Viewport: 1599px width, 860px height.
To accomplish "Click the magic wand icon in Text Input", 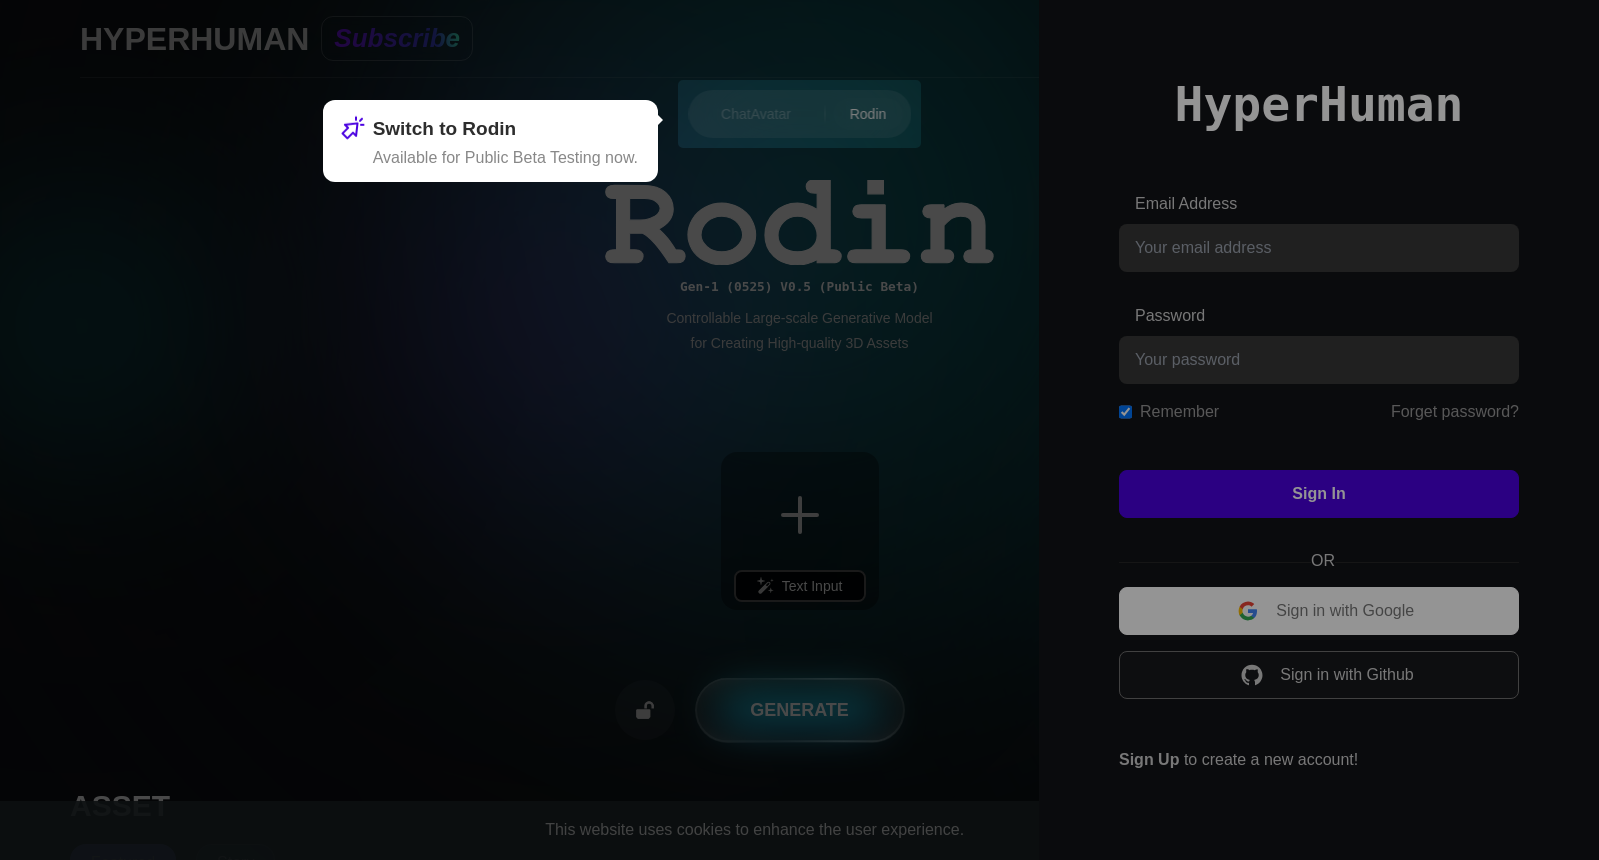I will 765,586.
